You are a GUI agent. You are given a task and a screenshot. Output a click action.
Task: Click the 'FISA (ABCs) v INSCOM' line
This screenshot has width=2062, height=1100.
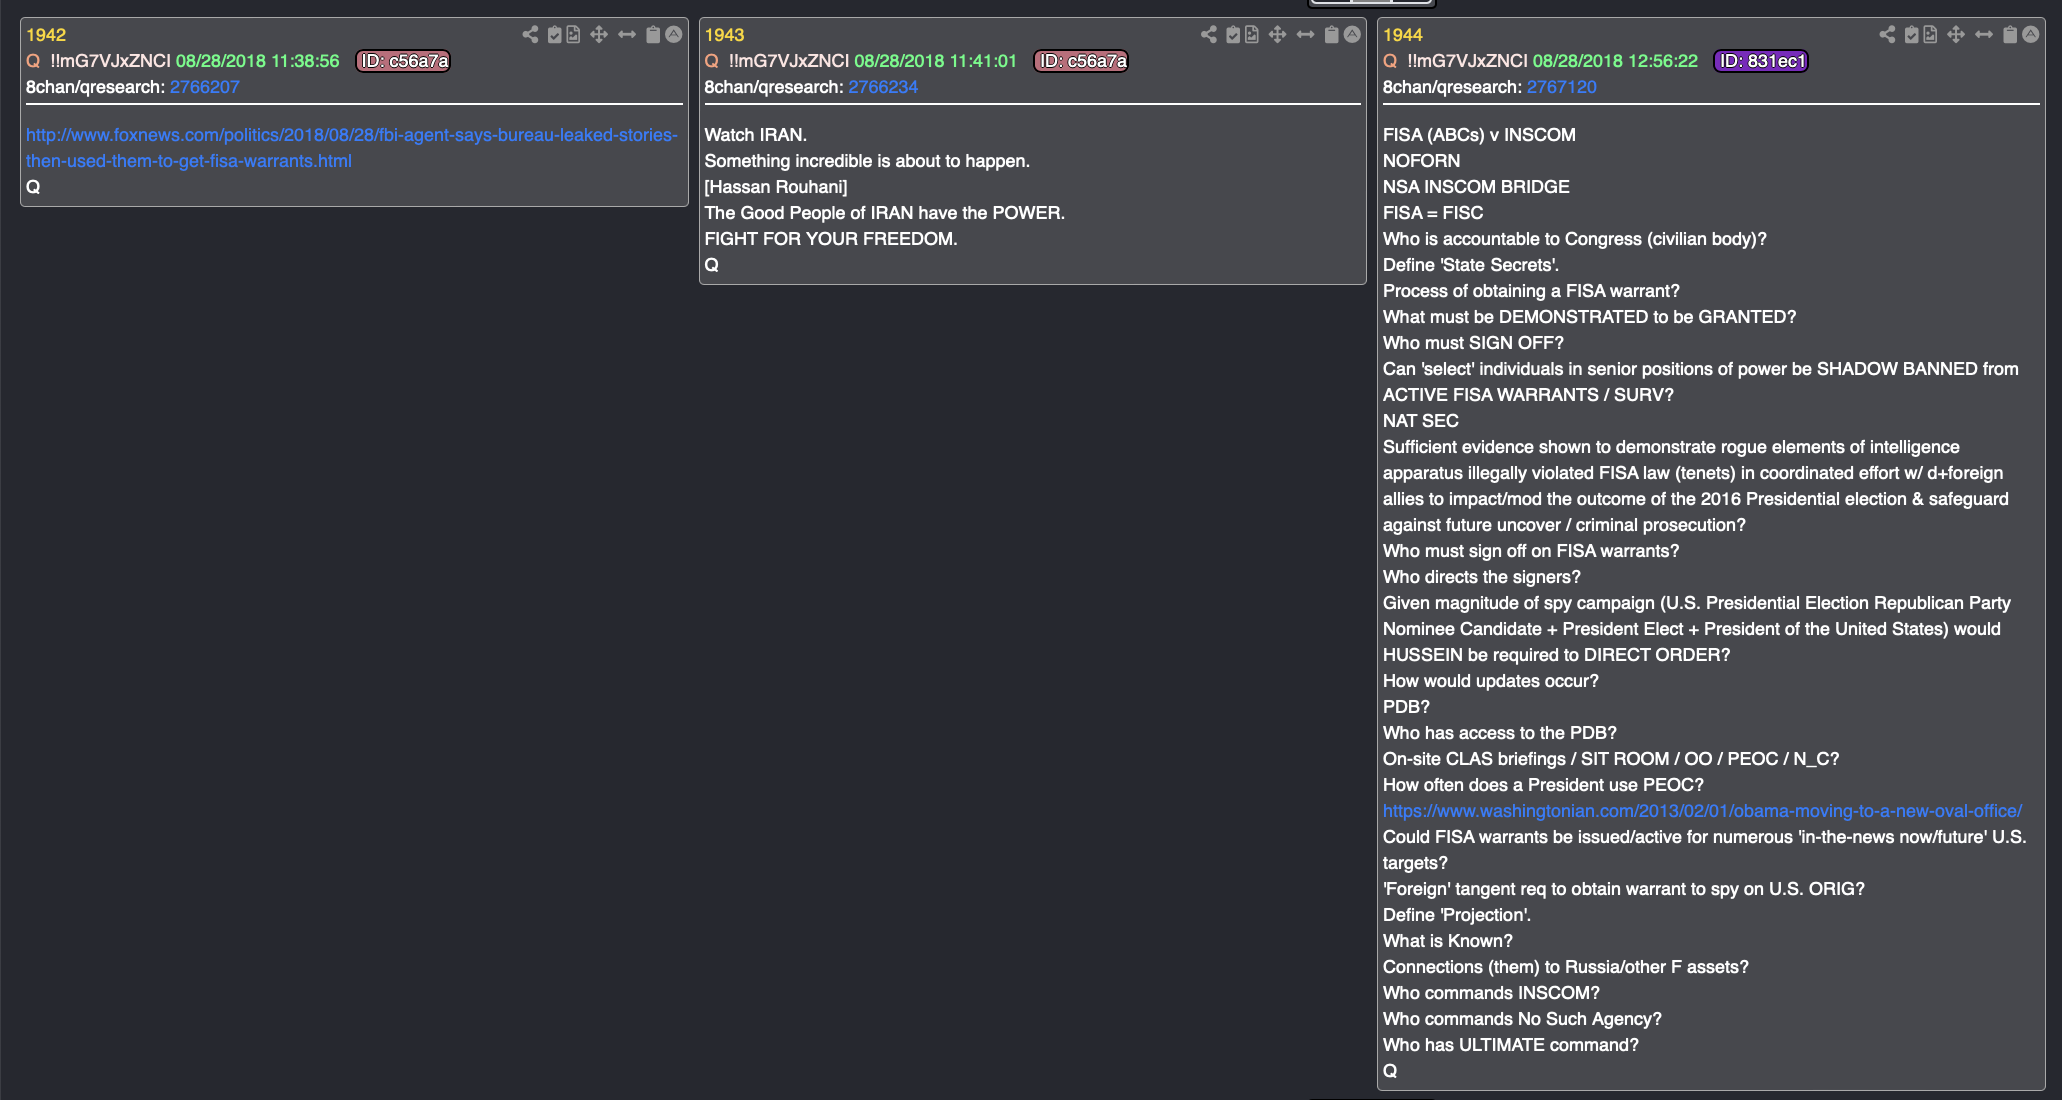[x=1479, y=135]
